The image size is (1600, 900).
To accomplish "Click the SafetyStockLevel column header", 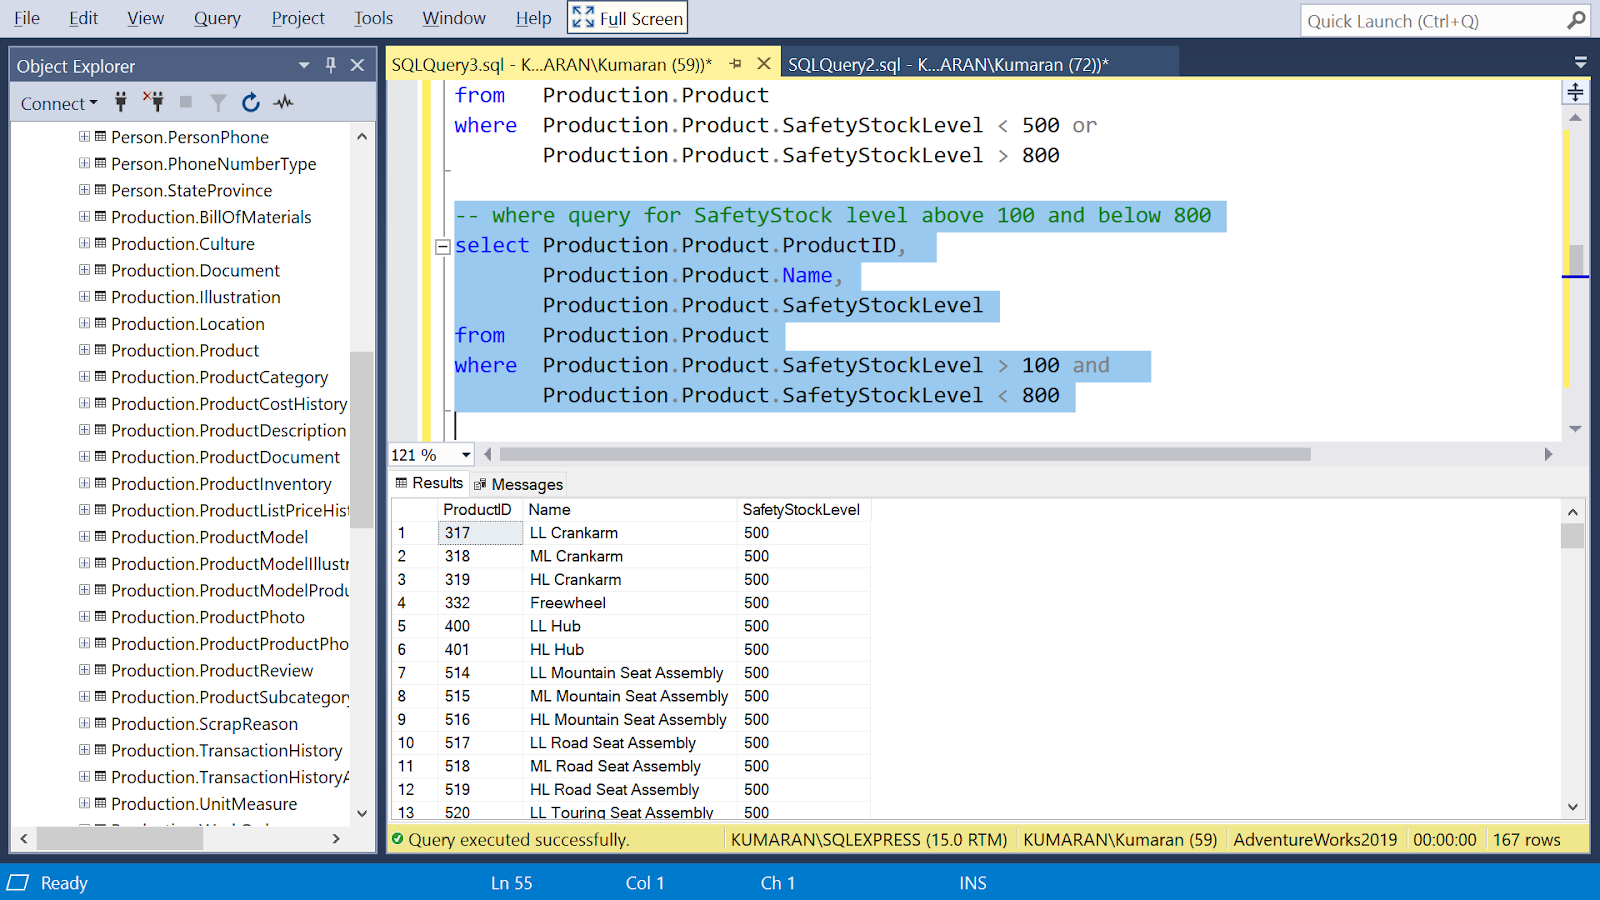I will 803,509.
